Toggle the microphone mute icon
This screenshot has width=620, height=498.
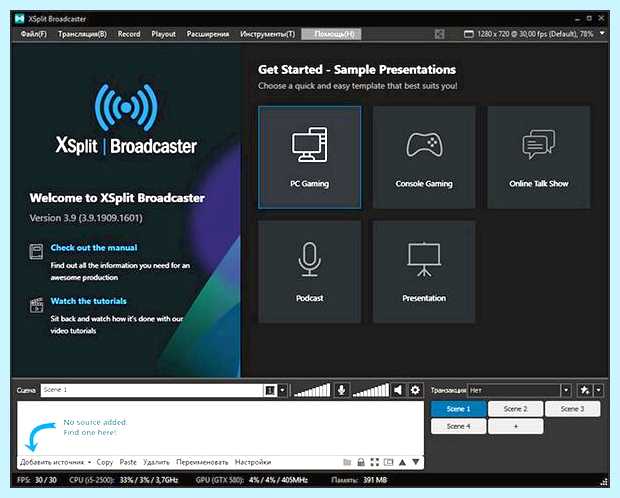(x=342, y=390)
